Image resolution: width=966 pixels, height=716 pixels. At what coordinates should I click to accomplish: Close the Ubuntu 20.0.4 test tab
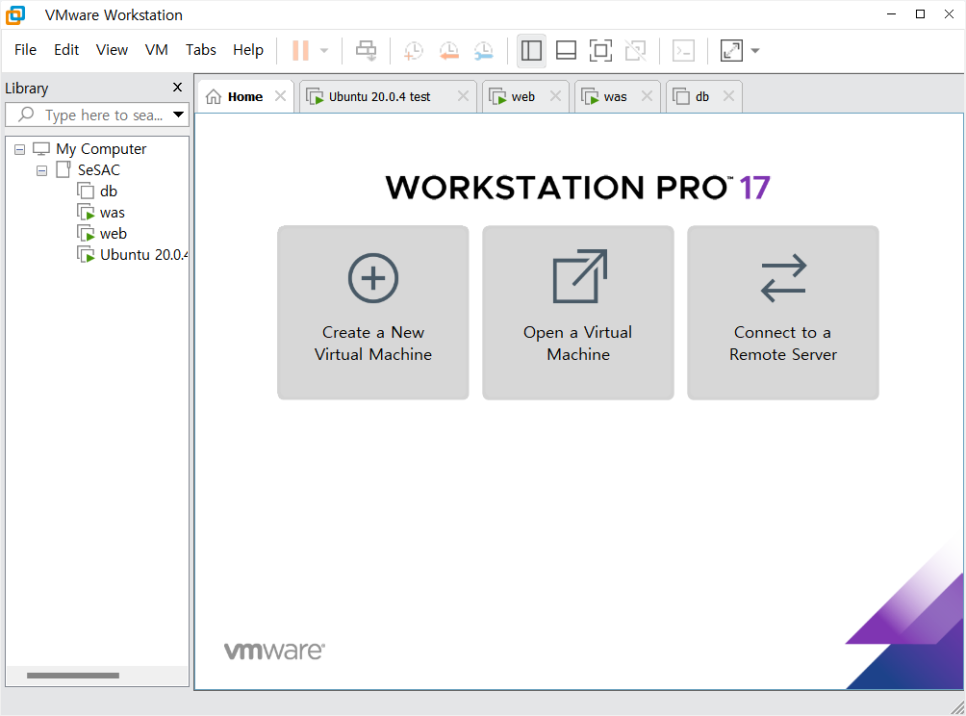click(x=463, y=96)
